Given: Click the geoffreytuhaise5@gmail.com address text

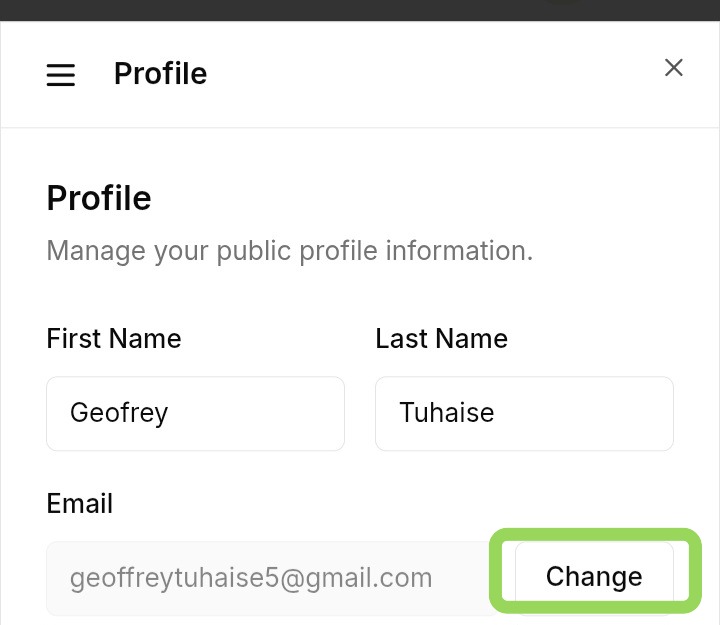Looking at the screenshot, I should click(x=251, y=578).
